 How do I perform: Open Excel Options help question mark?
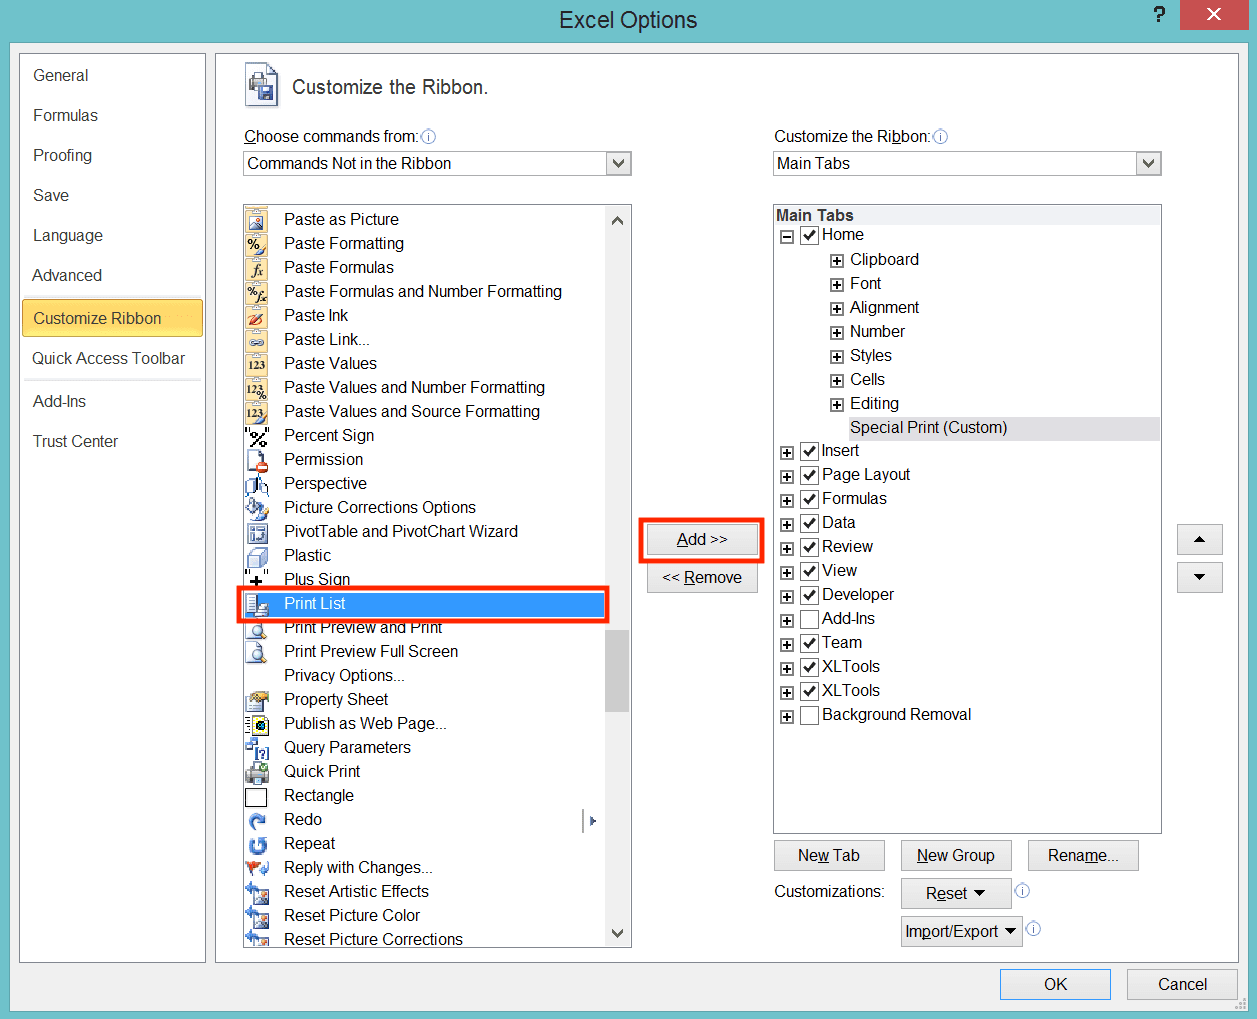[1159, 15]
